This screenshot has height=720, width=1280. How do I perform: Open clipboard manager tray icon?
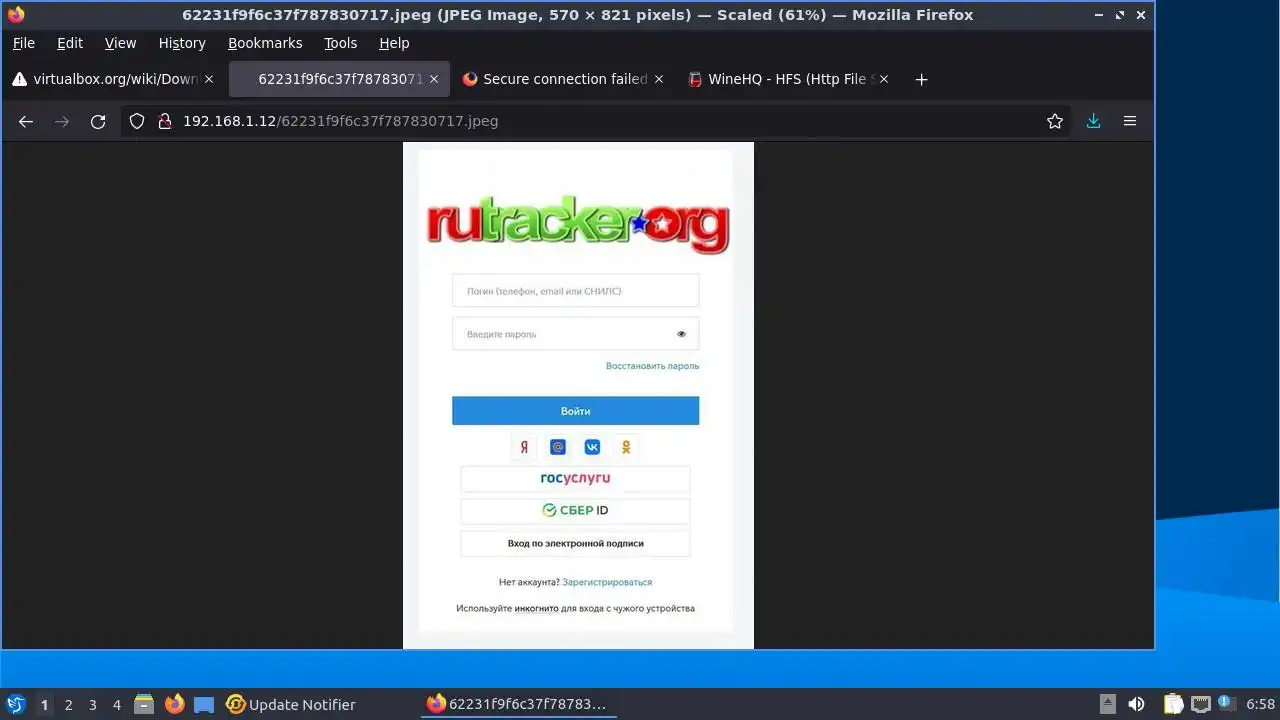[x=1173, y=704]
